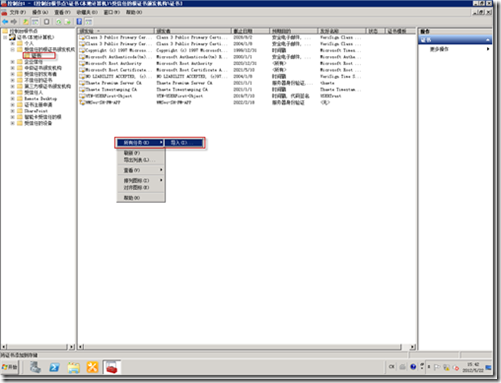This screenshot has height=383, width=501.
Task: Click the blue Help question mark icon
Action: point(79,22)
